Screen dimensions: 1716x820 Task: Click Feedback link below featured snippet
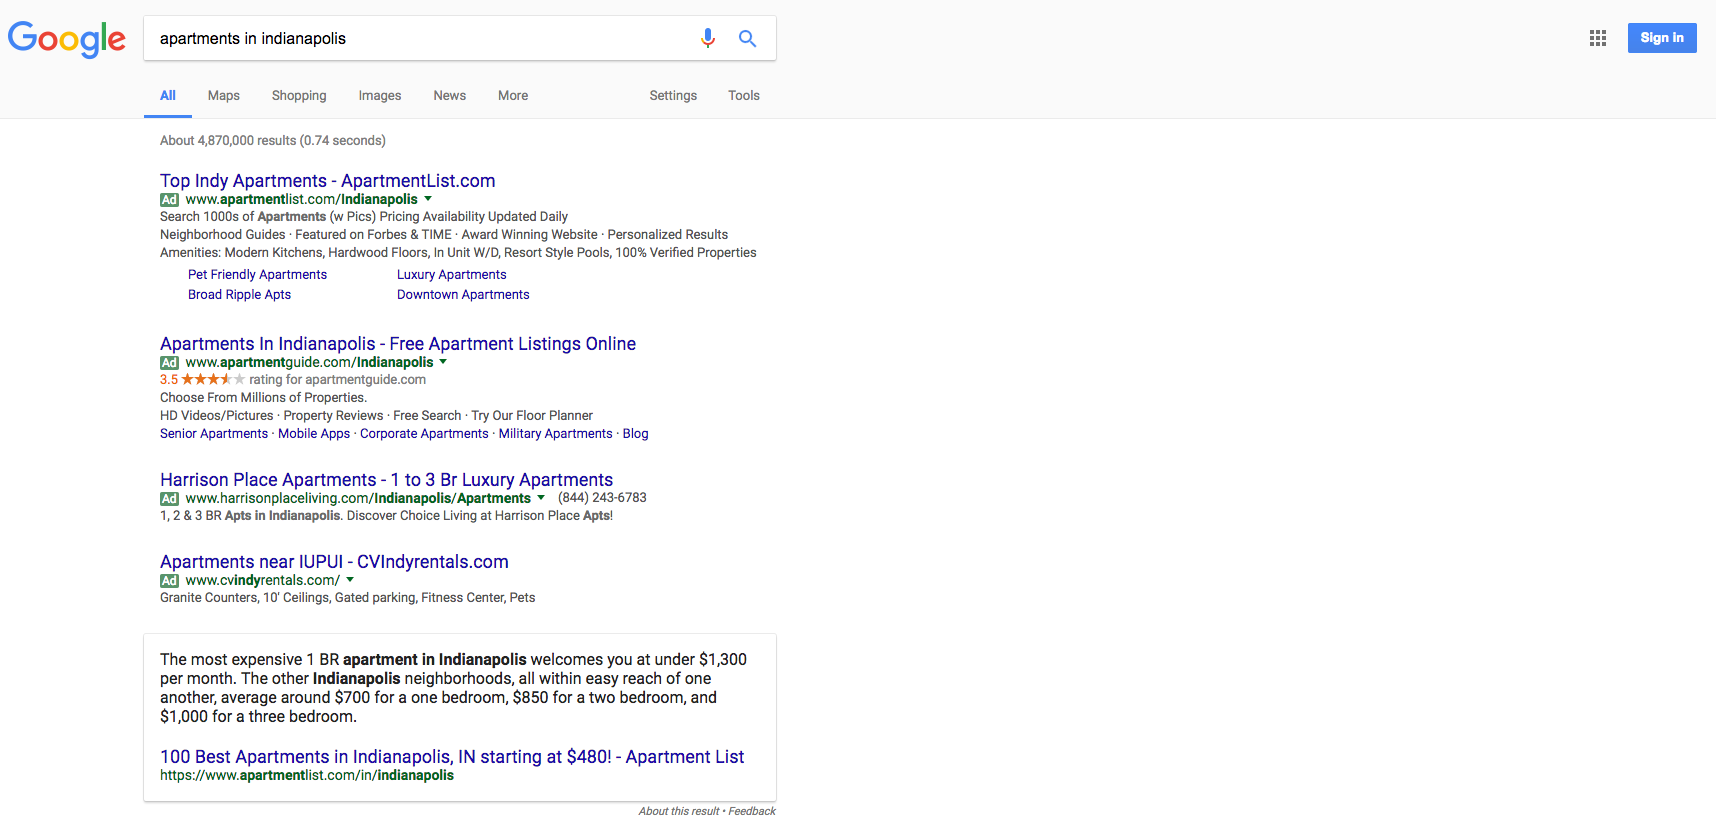point(752,811)
